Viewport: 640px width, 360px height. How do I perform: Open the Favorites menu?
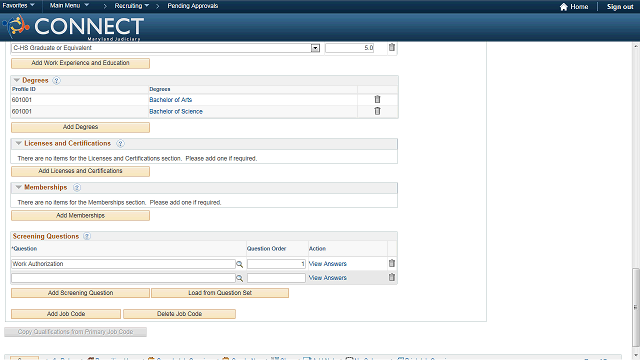(18, 6)
